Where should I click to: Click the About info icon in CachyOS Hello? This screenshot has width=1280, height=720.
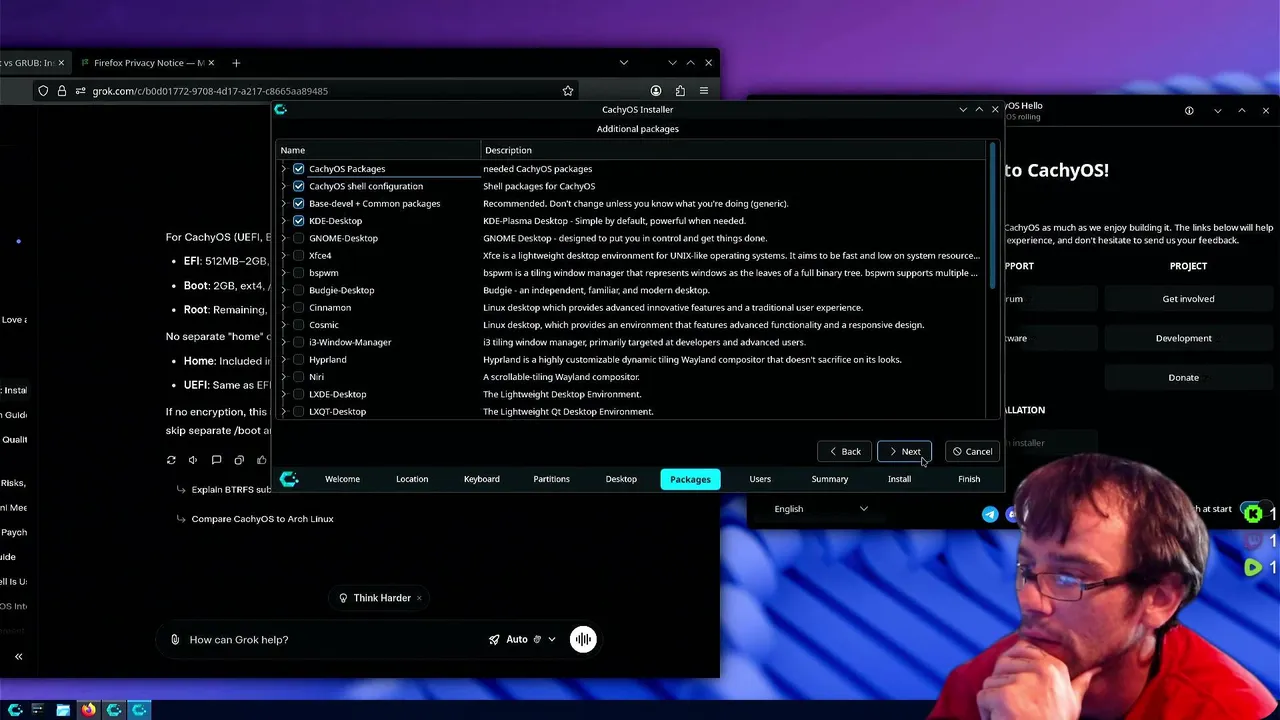[x=1189, y=111]
